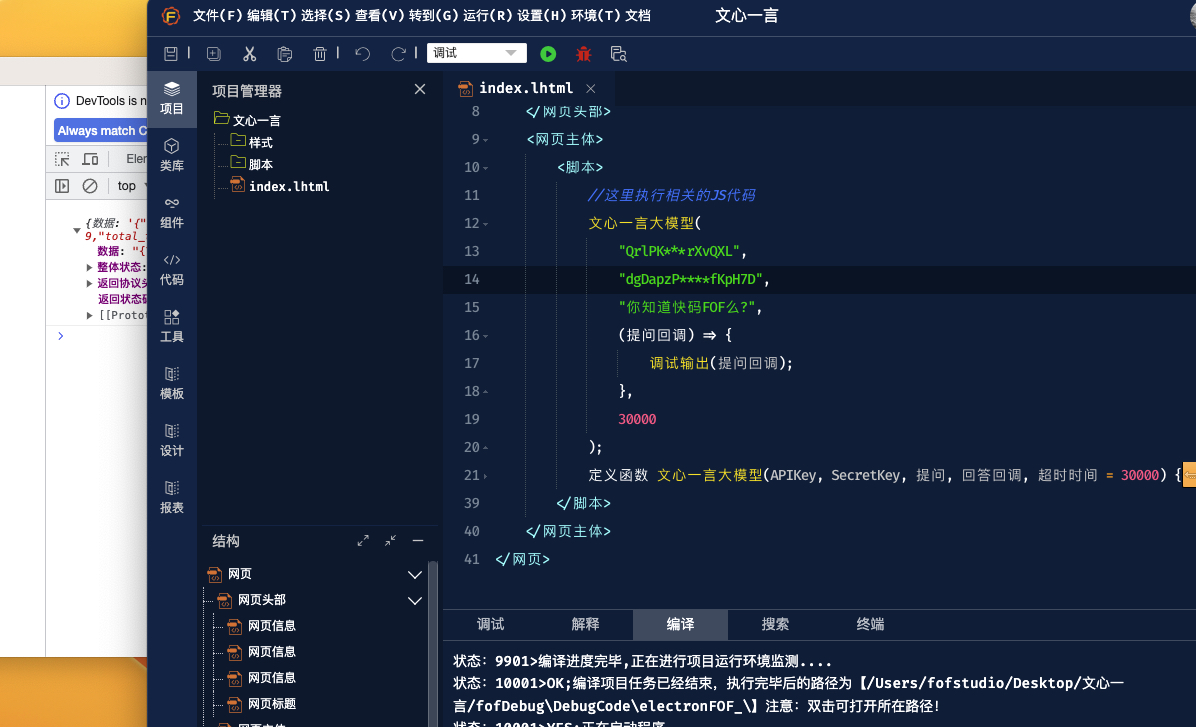Open the 类库 sidebar panel

(x=172, y=155)
